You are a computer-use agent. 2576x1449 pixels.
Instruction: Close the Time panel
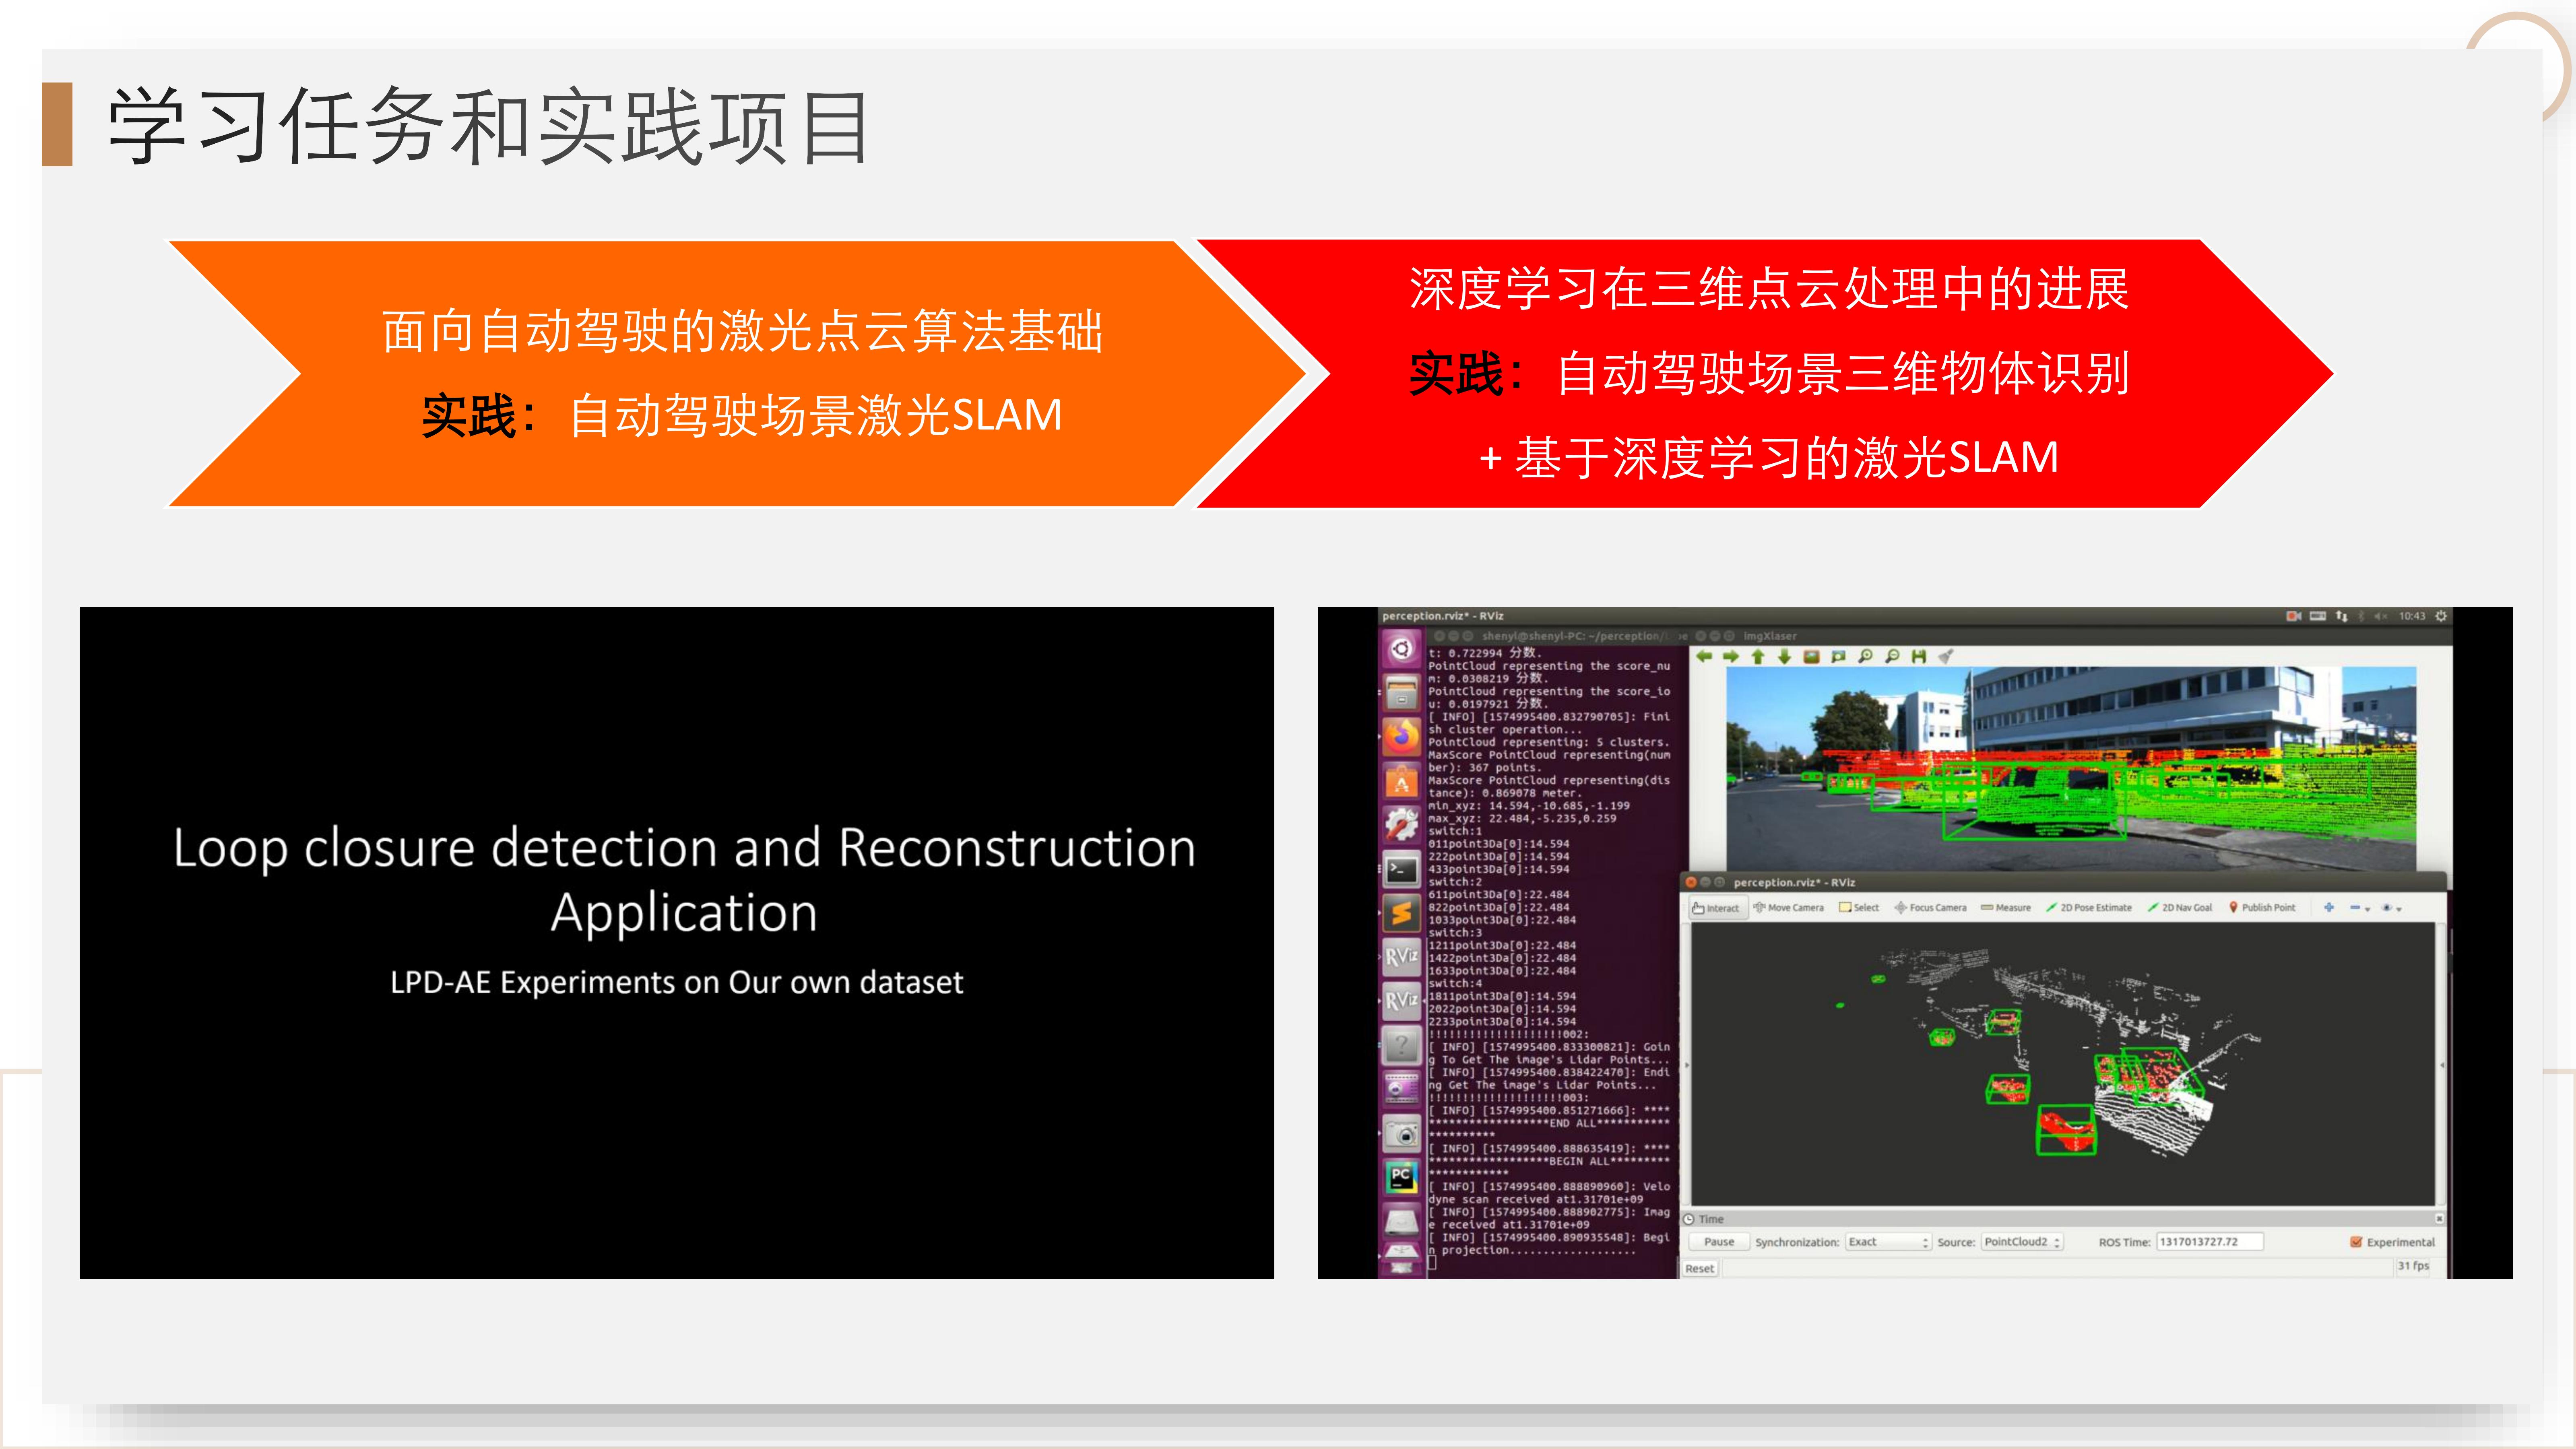2439,1219
